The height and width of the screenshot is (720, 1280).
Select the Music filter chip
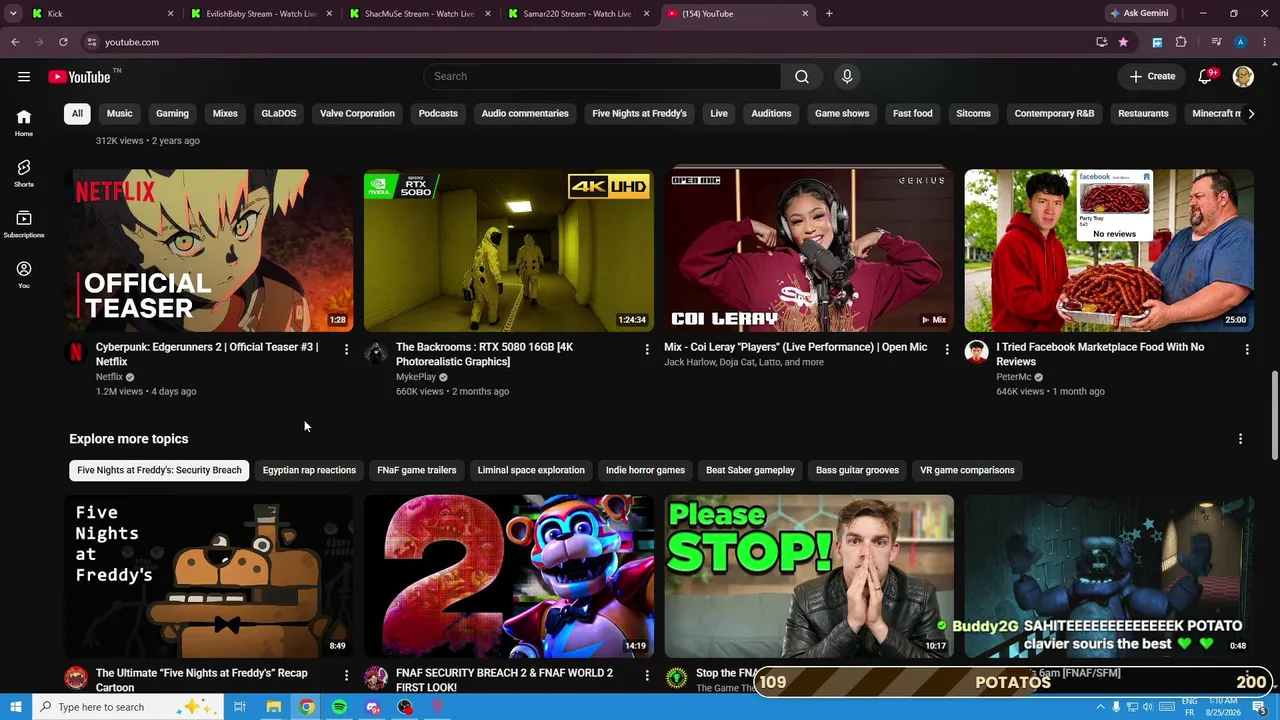click(120, 114)
